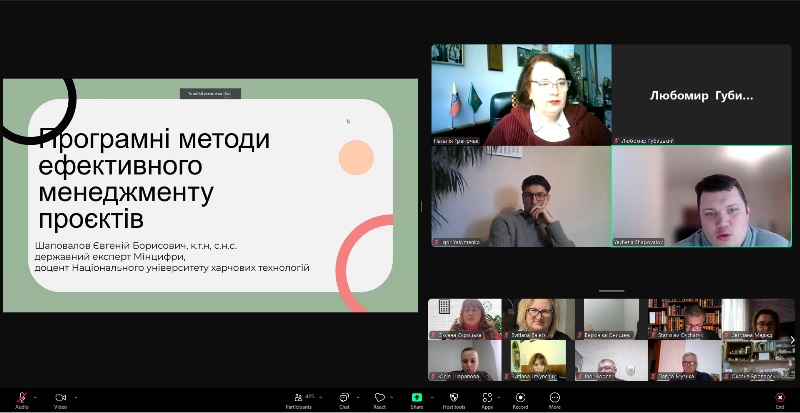Select the thumbnail with bookshelf background

pyautogui.click(x=684, y=319)
